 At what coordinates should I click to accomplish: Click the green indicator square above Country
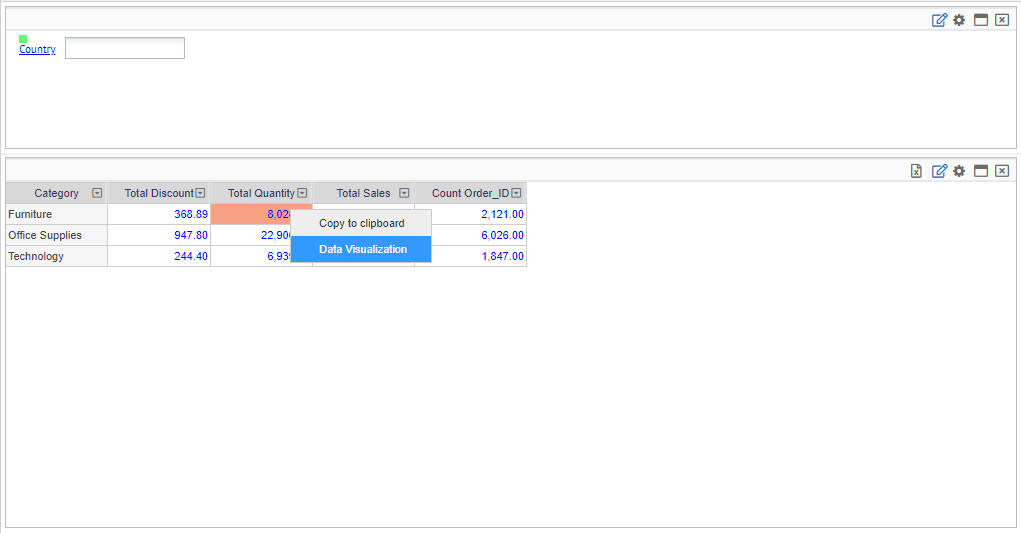pyautogui.click(x=23, y=39)
